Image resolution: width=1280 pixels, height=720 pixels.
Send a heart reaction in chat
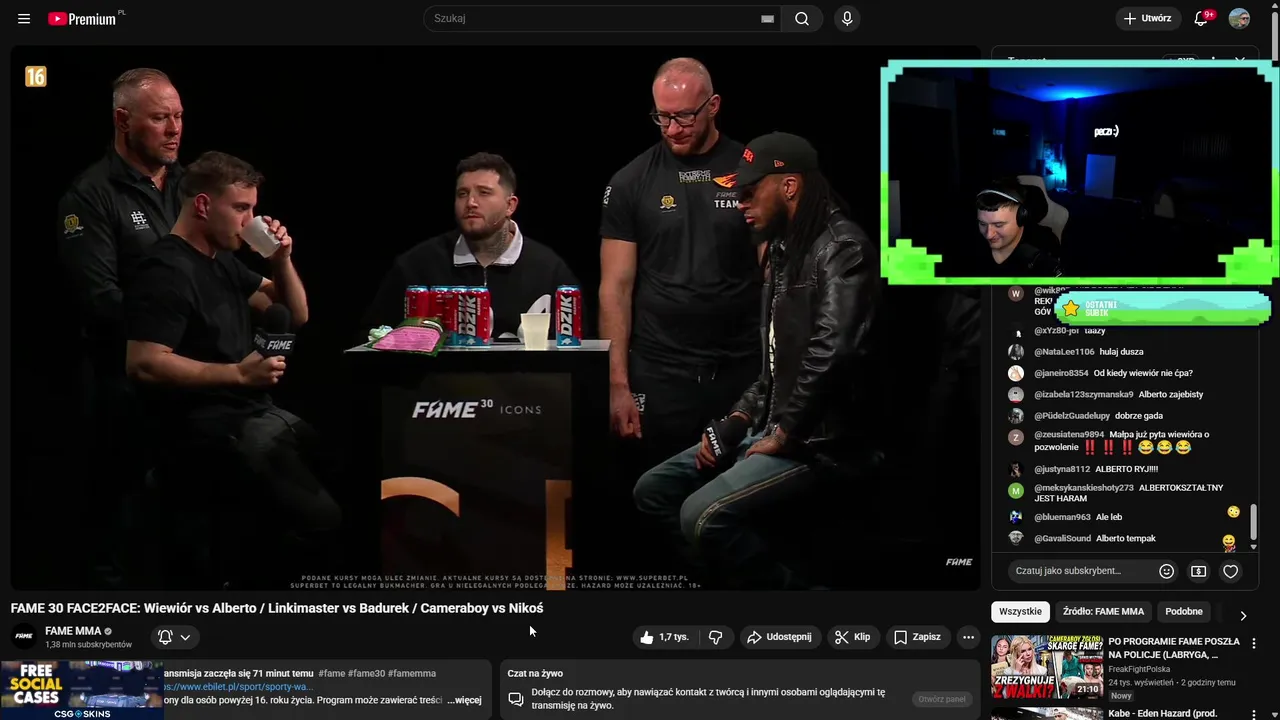point(1230,571)
